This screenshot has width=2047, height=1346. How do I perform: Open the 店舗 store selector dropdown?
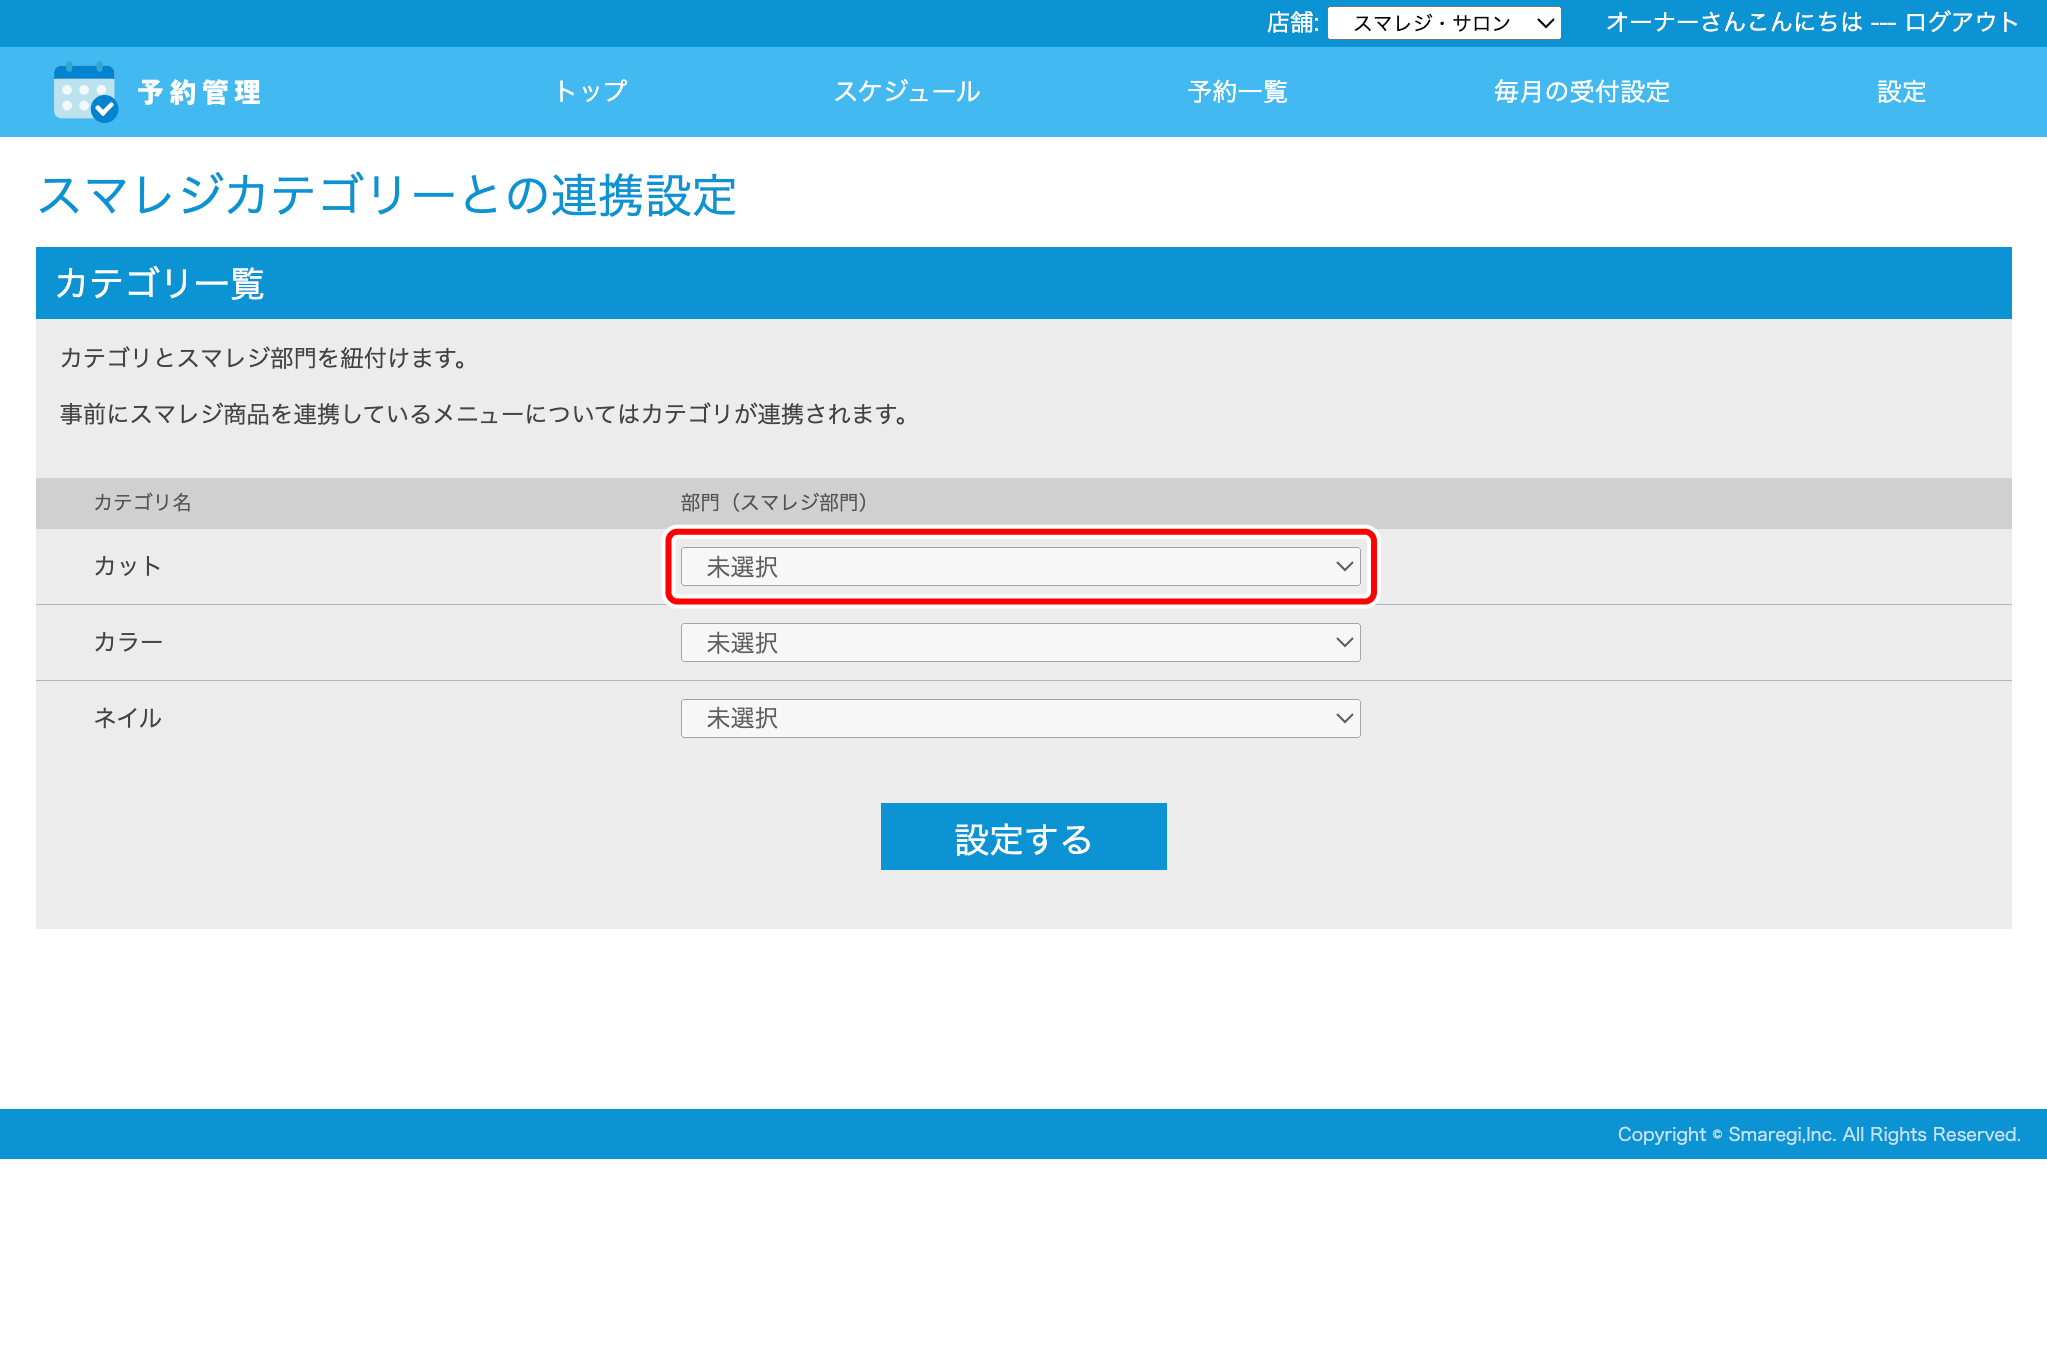click(x=1443, y=22)
